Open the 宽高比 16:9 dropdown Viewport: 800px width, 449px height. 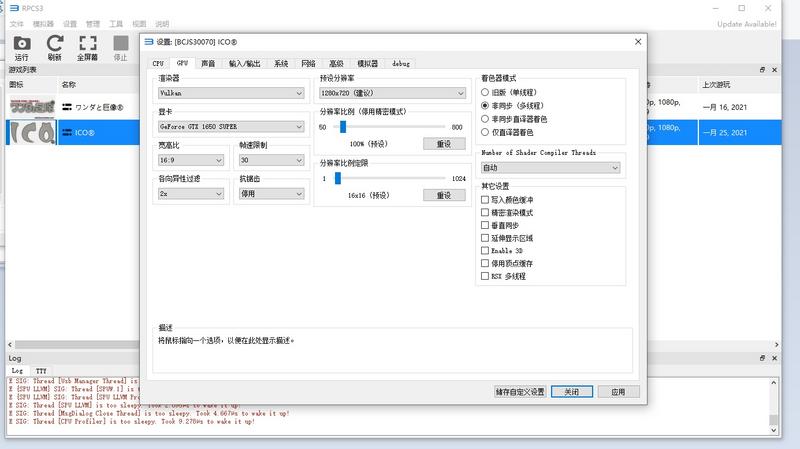click(x=191, y=160)
